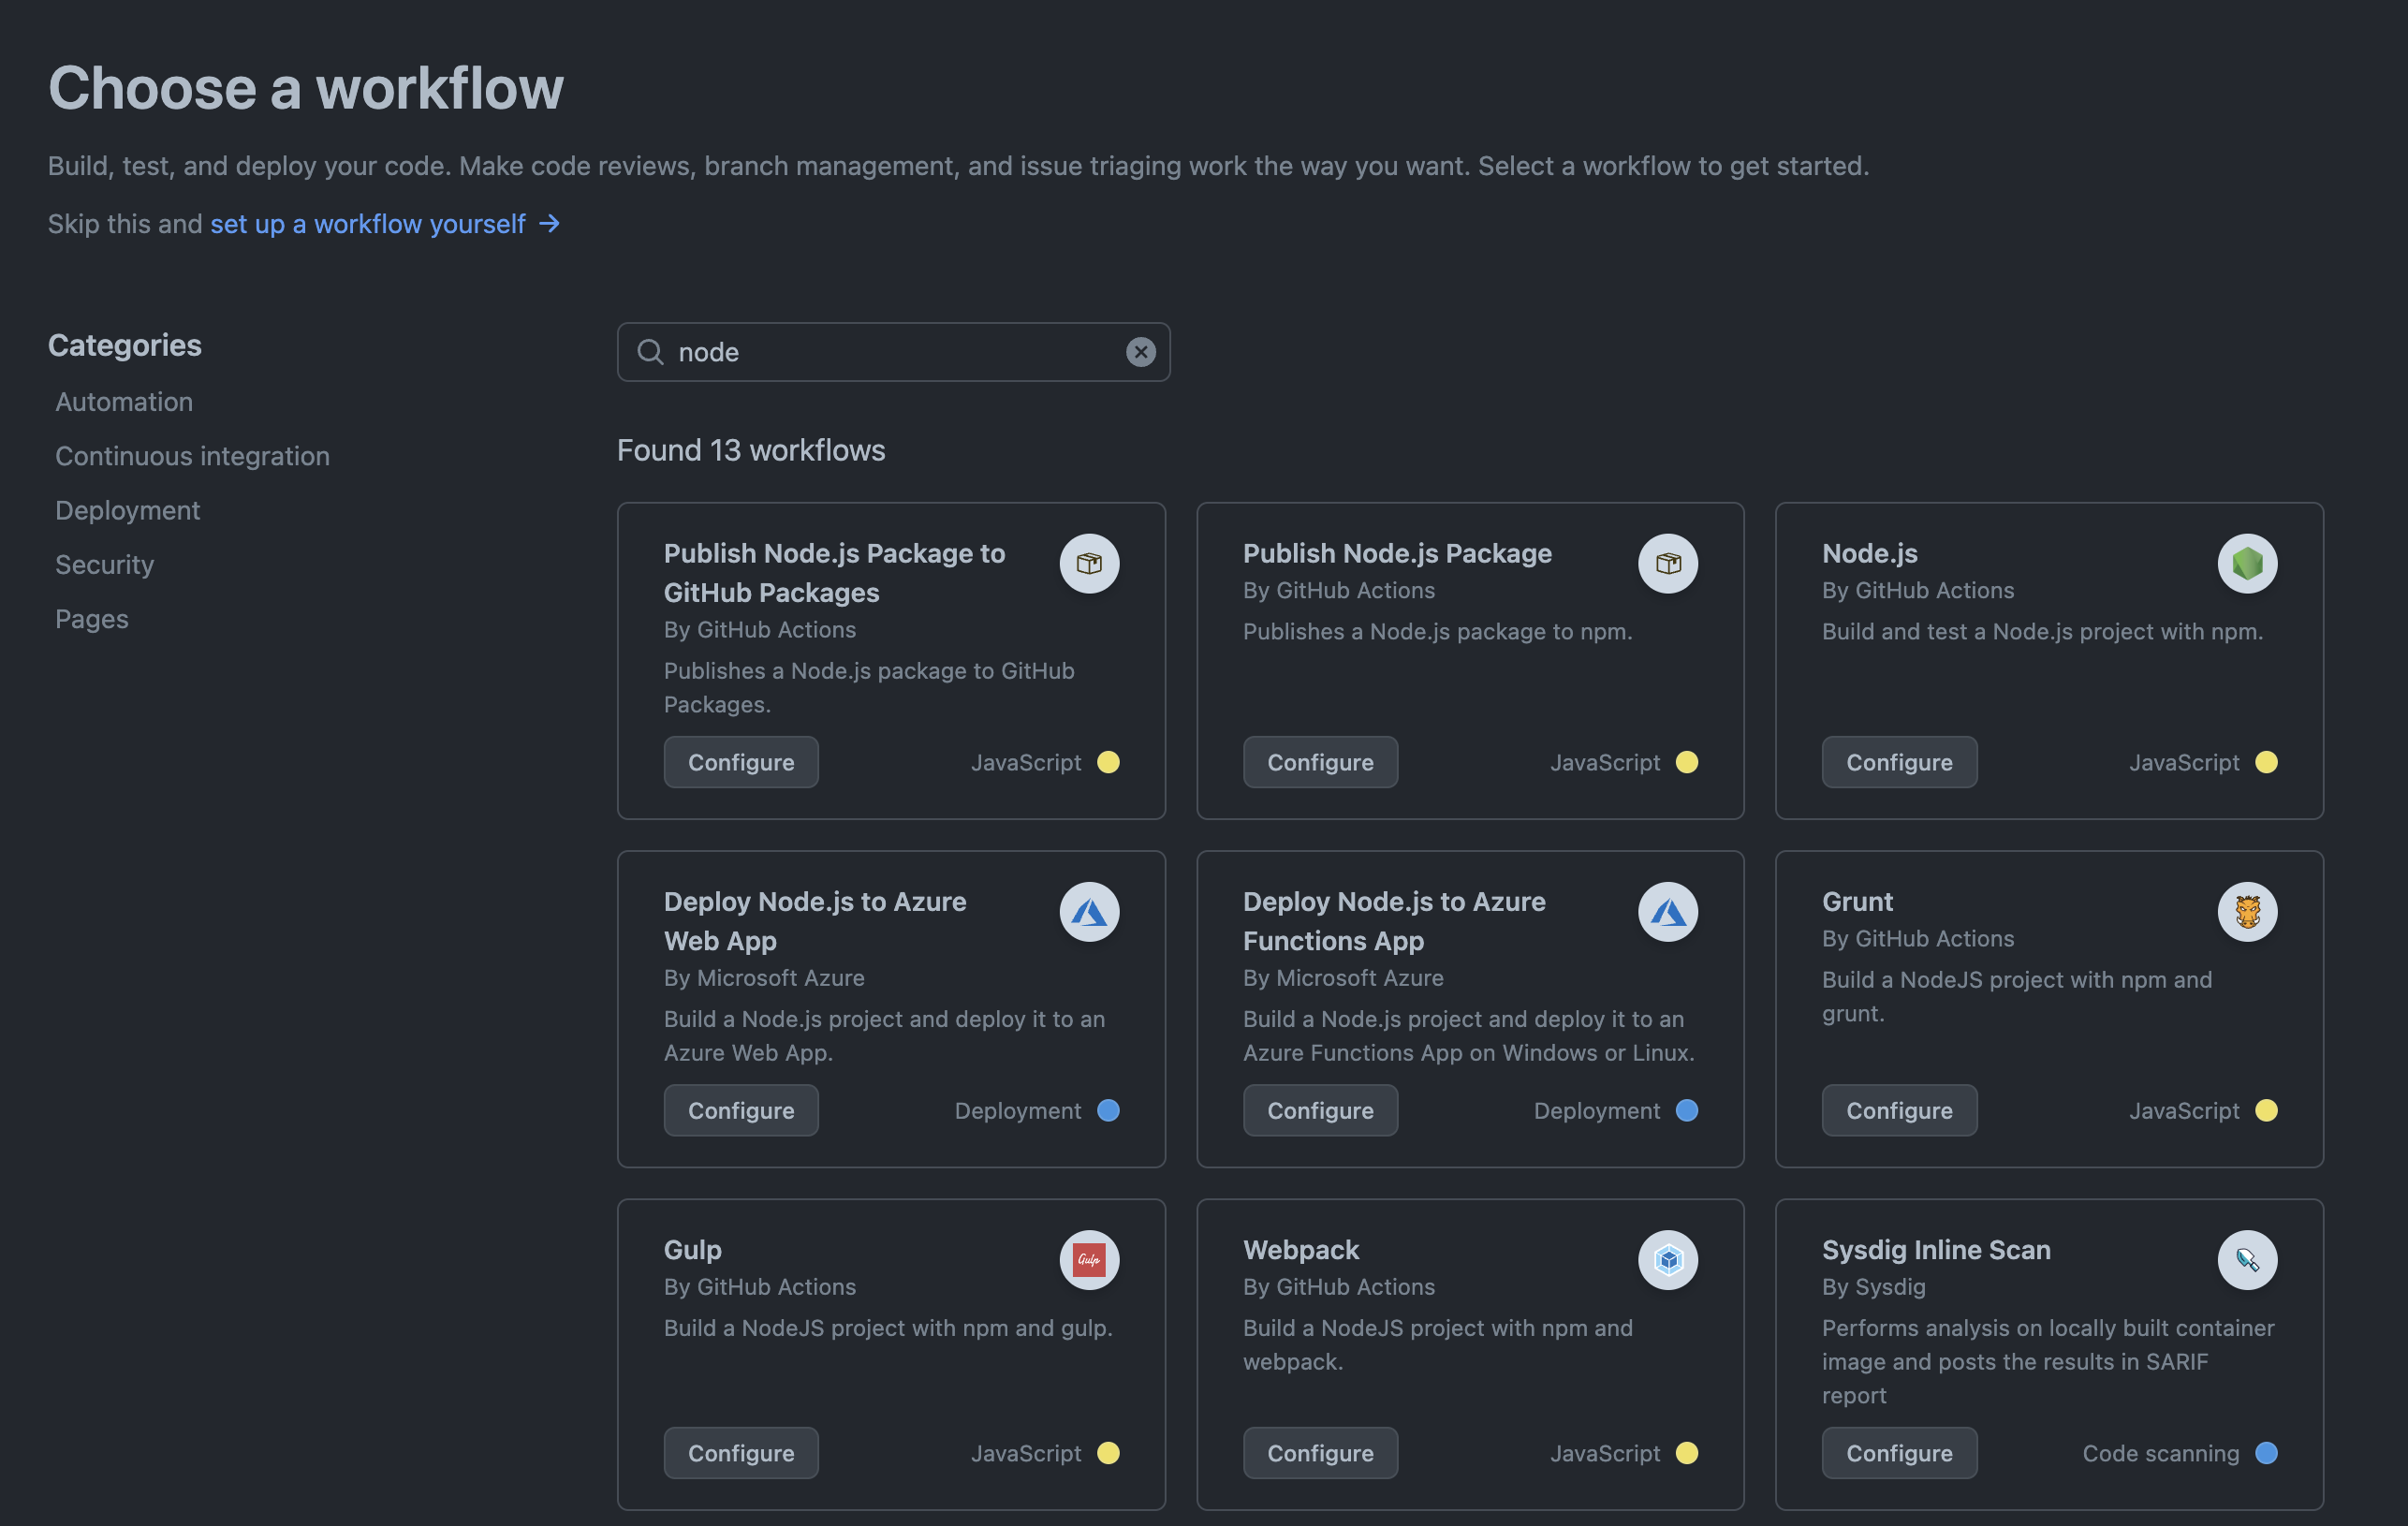The width and height of the screenshot is (2408, 1526).
Task: Click the yellow JavaScript dot on Node.js card
Action: [x=2266, y=763]
